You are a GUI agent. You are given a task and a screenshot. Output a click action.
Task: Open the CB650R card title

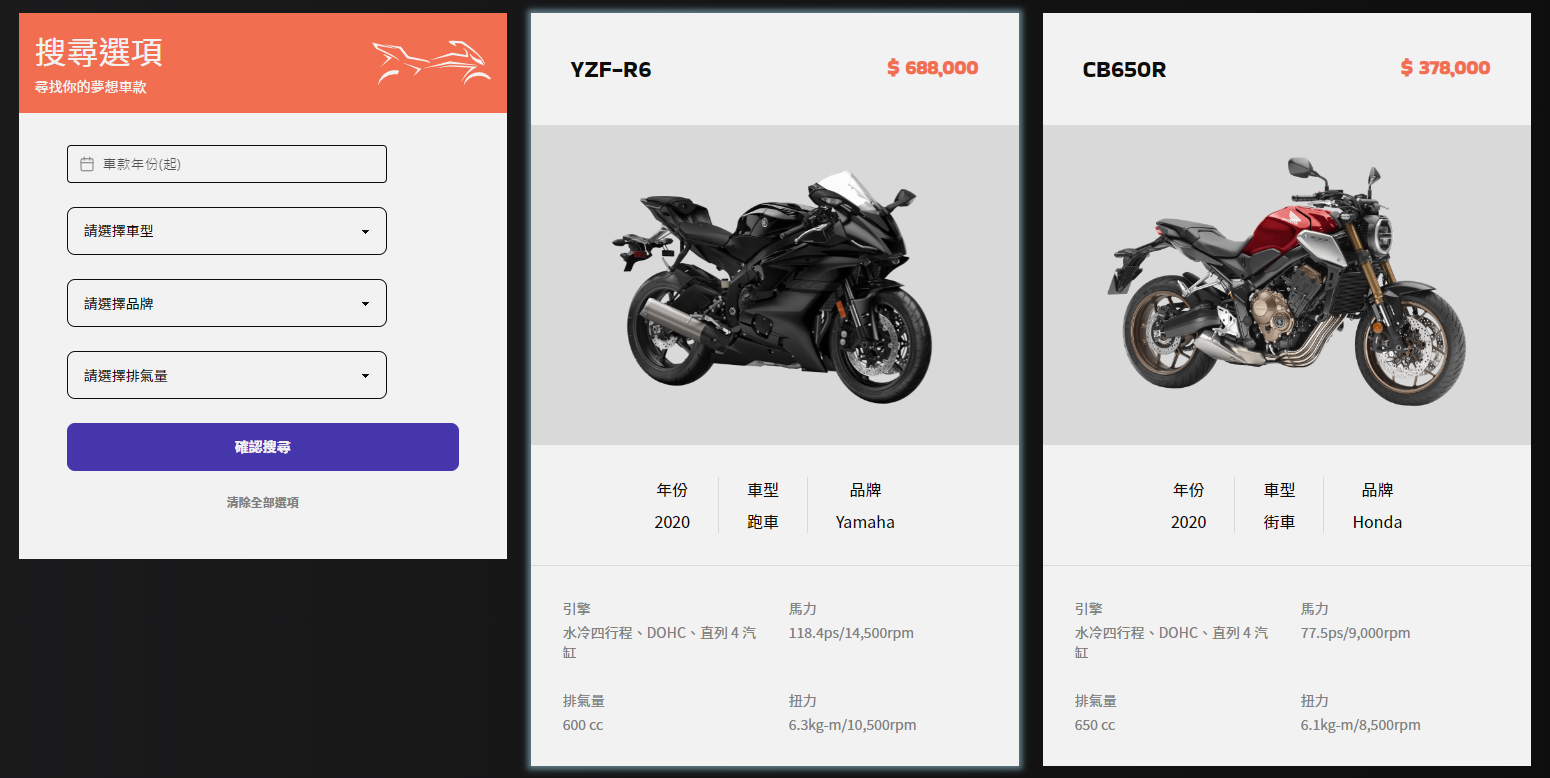tap(1124, 70)
